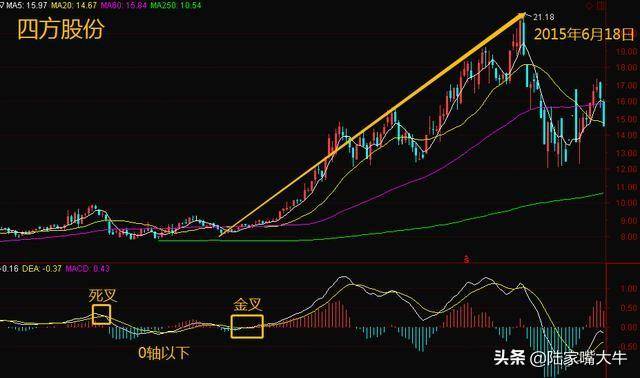Click the red square icon beside the diamond
The height and width of the screenshot is (378, 640).
tap(600, 6)
